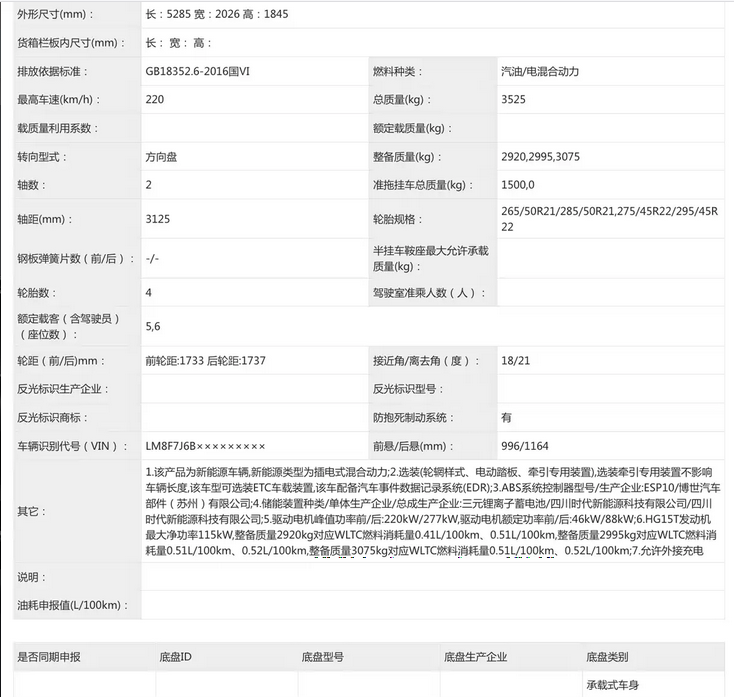Click the steering type value 方向盘

click(x=161, y=157)
